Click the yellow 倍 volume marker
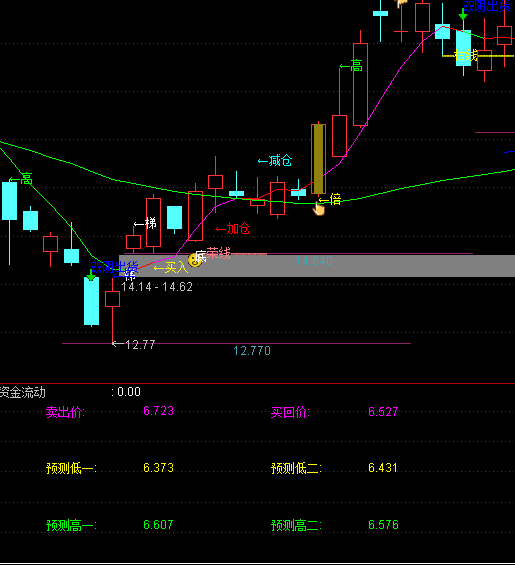515x565 pixels. (330, 199)
